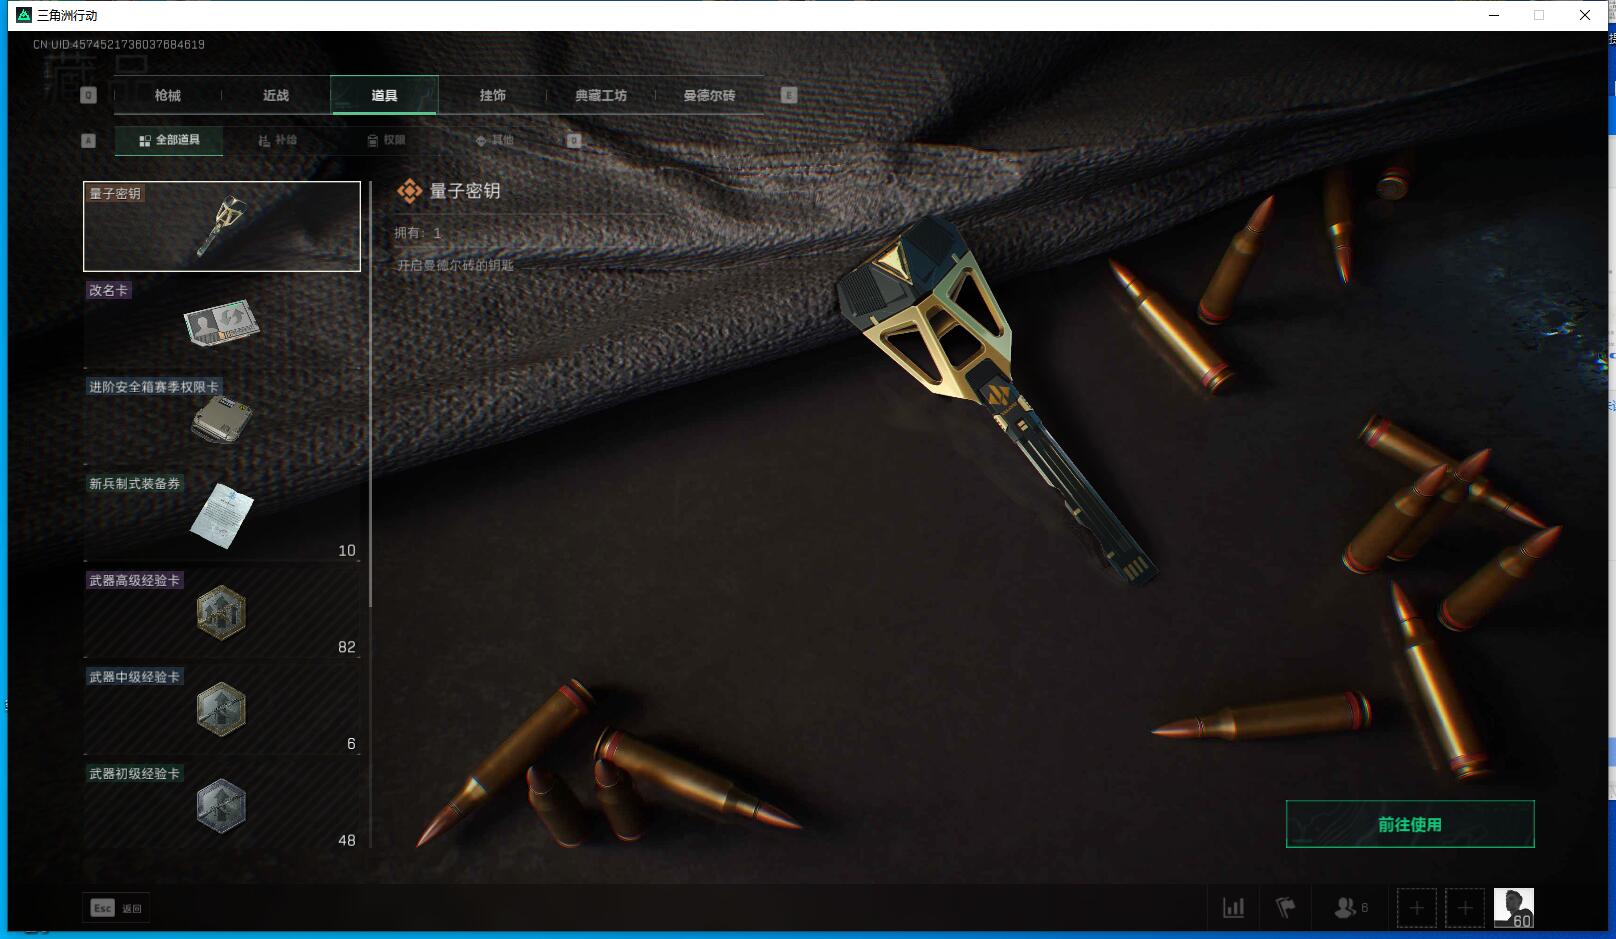This screenshot has width=1616, height=939.
Task: Click the first empty teammate plus slot
Action: coord(1416,908)
